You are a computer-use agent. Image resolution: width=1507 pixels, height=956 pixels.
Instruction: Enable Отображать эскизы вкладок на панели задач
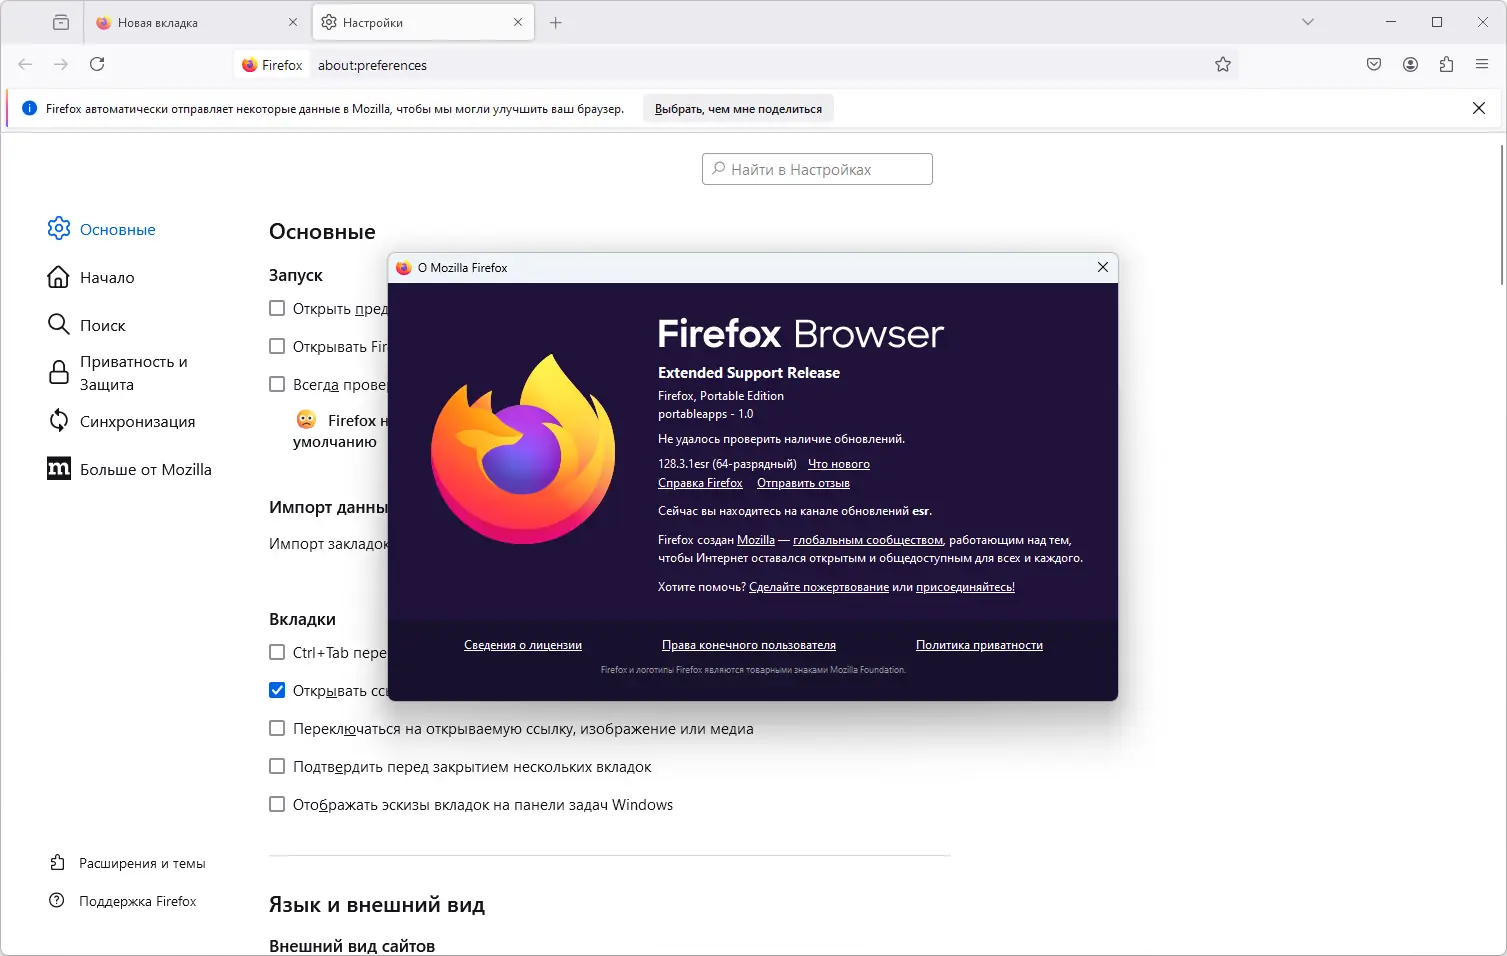tap(277, 804)
